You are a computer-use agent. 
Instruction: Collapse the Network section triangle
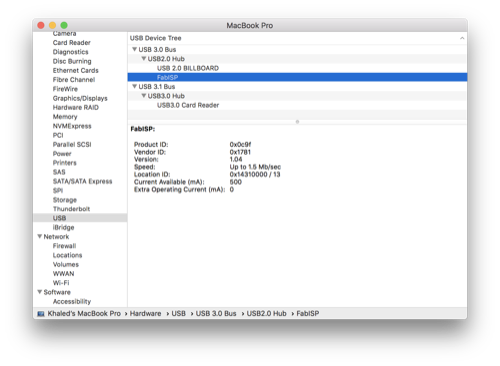click(40, 236)
